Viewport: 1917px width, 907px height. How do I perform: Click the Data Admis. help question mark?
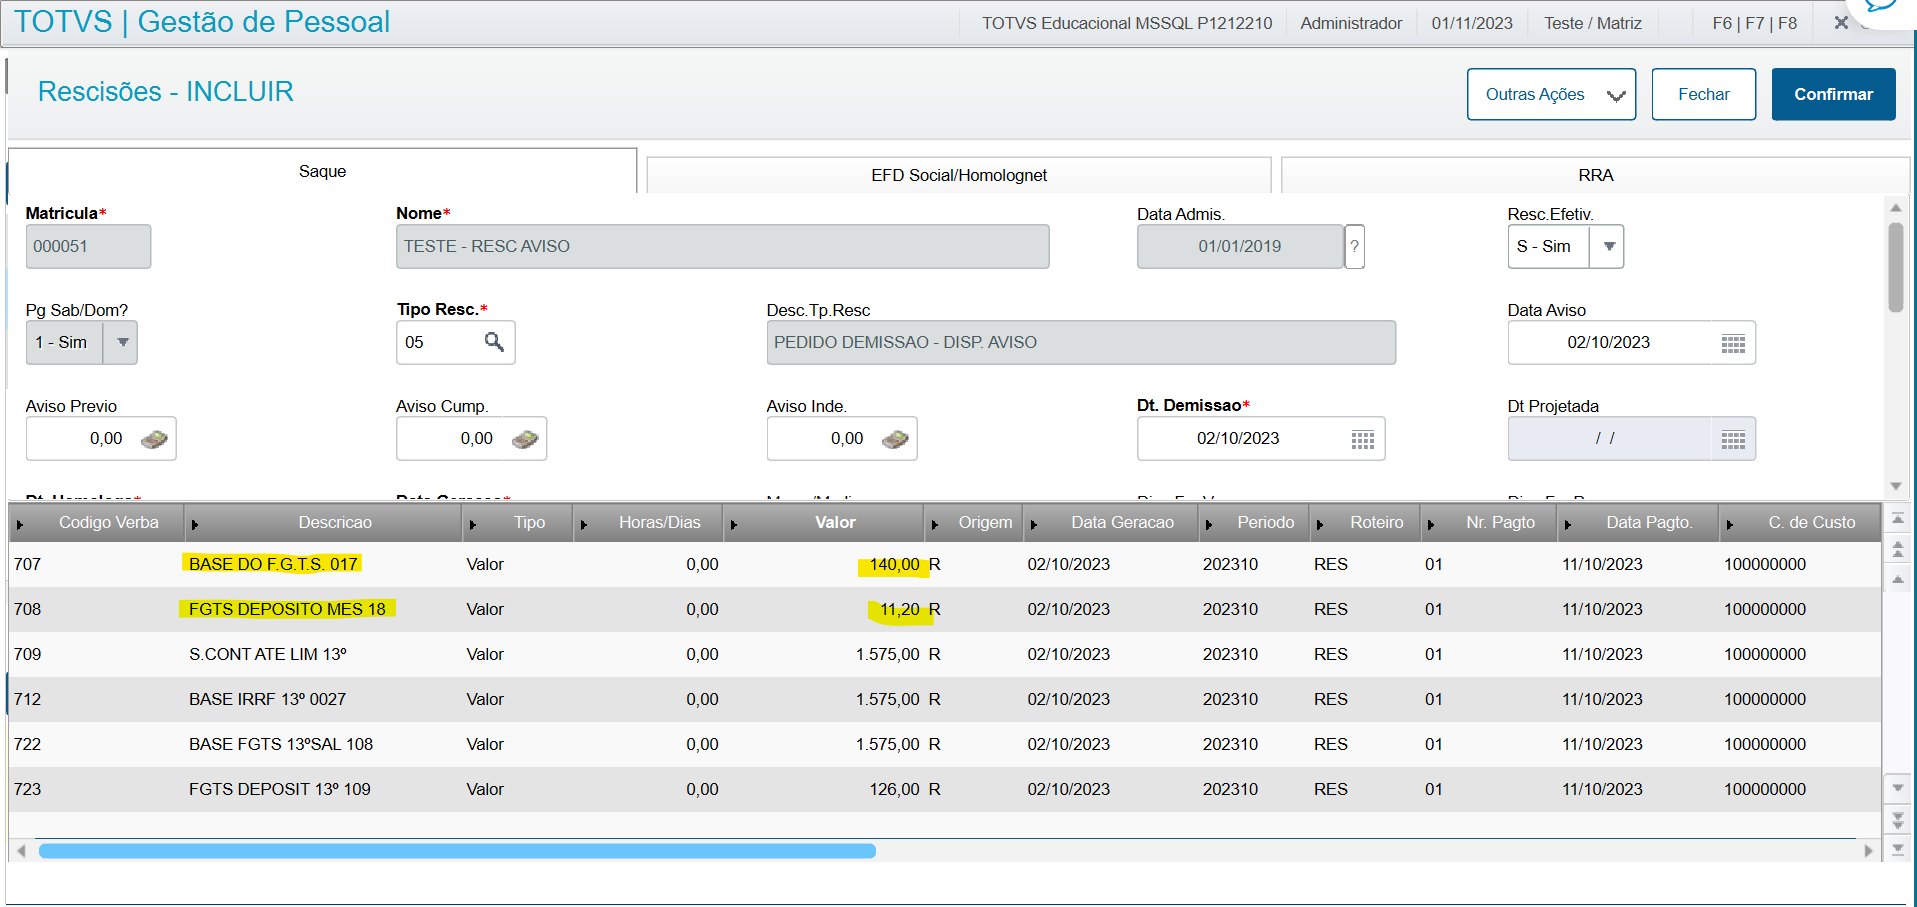[x=1354, y=246]
